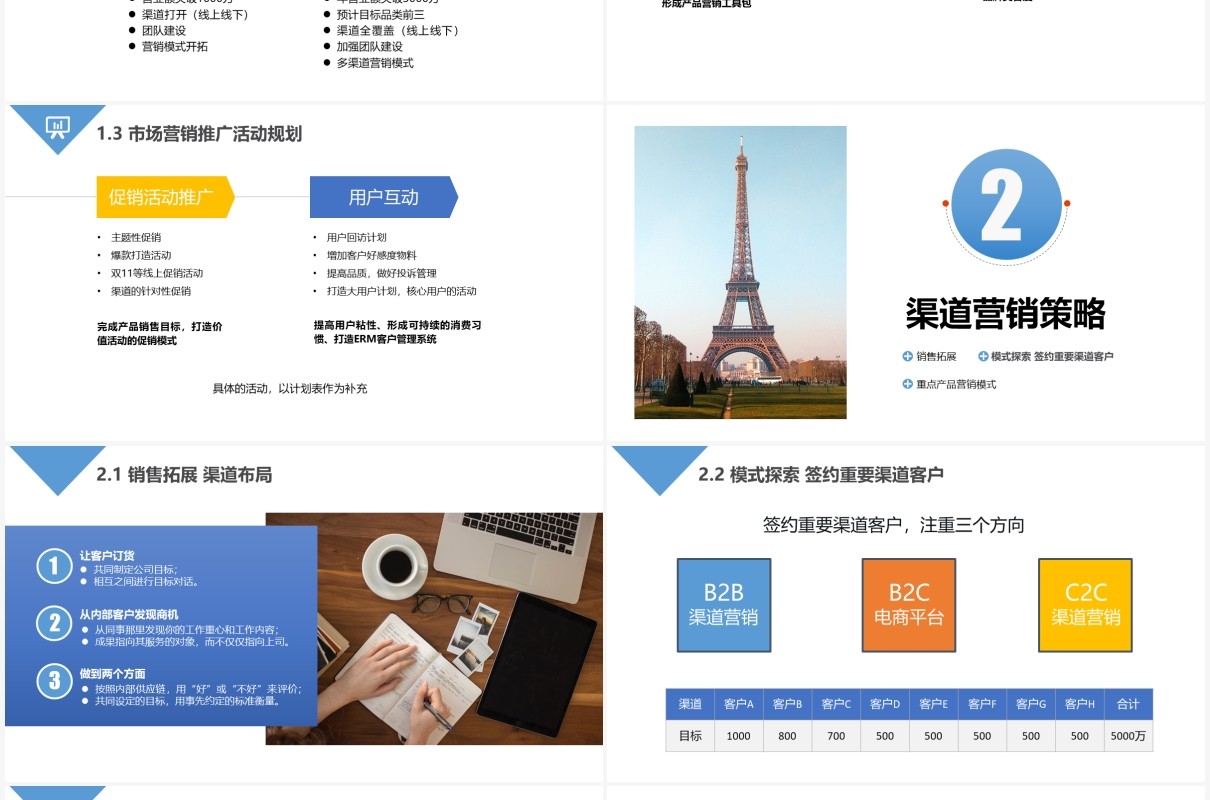Click the 提高品质，做好投诉管理 bullet
1210x800 pixels.
(x=381, y=273)
